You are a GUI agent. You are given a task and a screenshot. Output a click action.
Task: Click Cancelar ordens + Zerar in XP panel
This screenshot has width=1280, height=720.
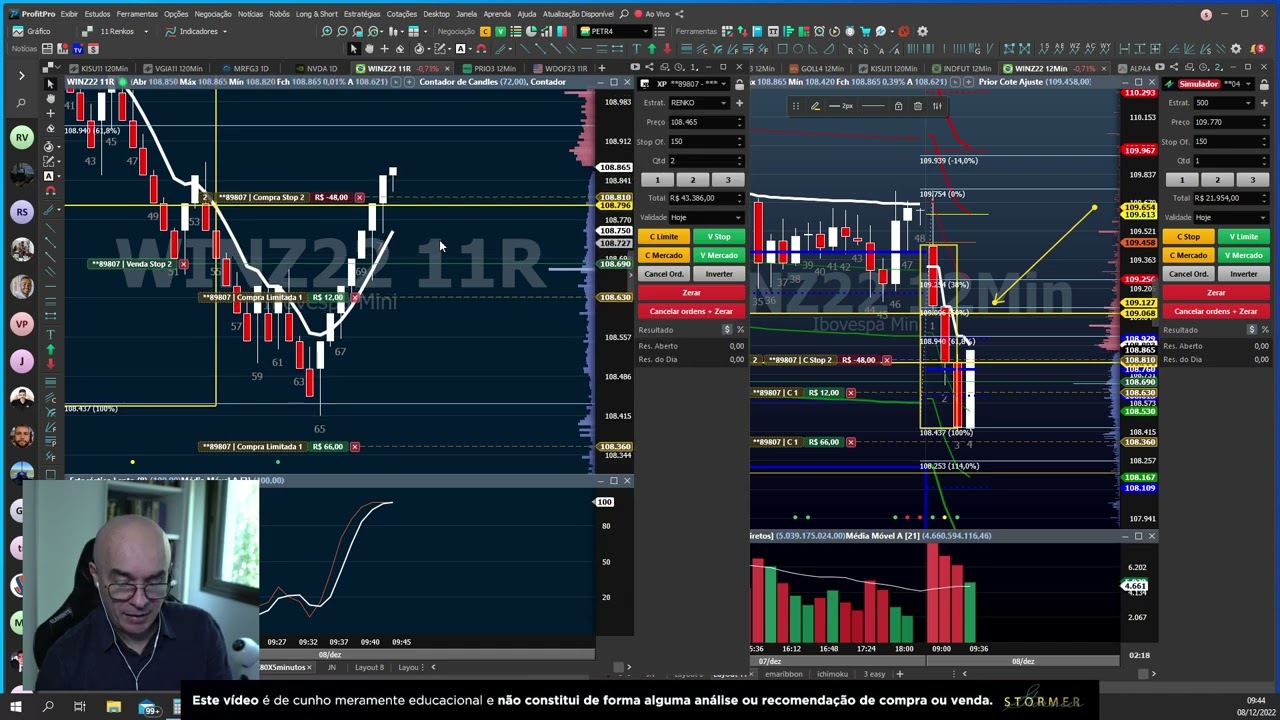click(x=691, y=311)
